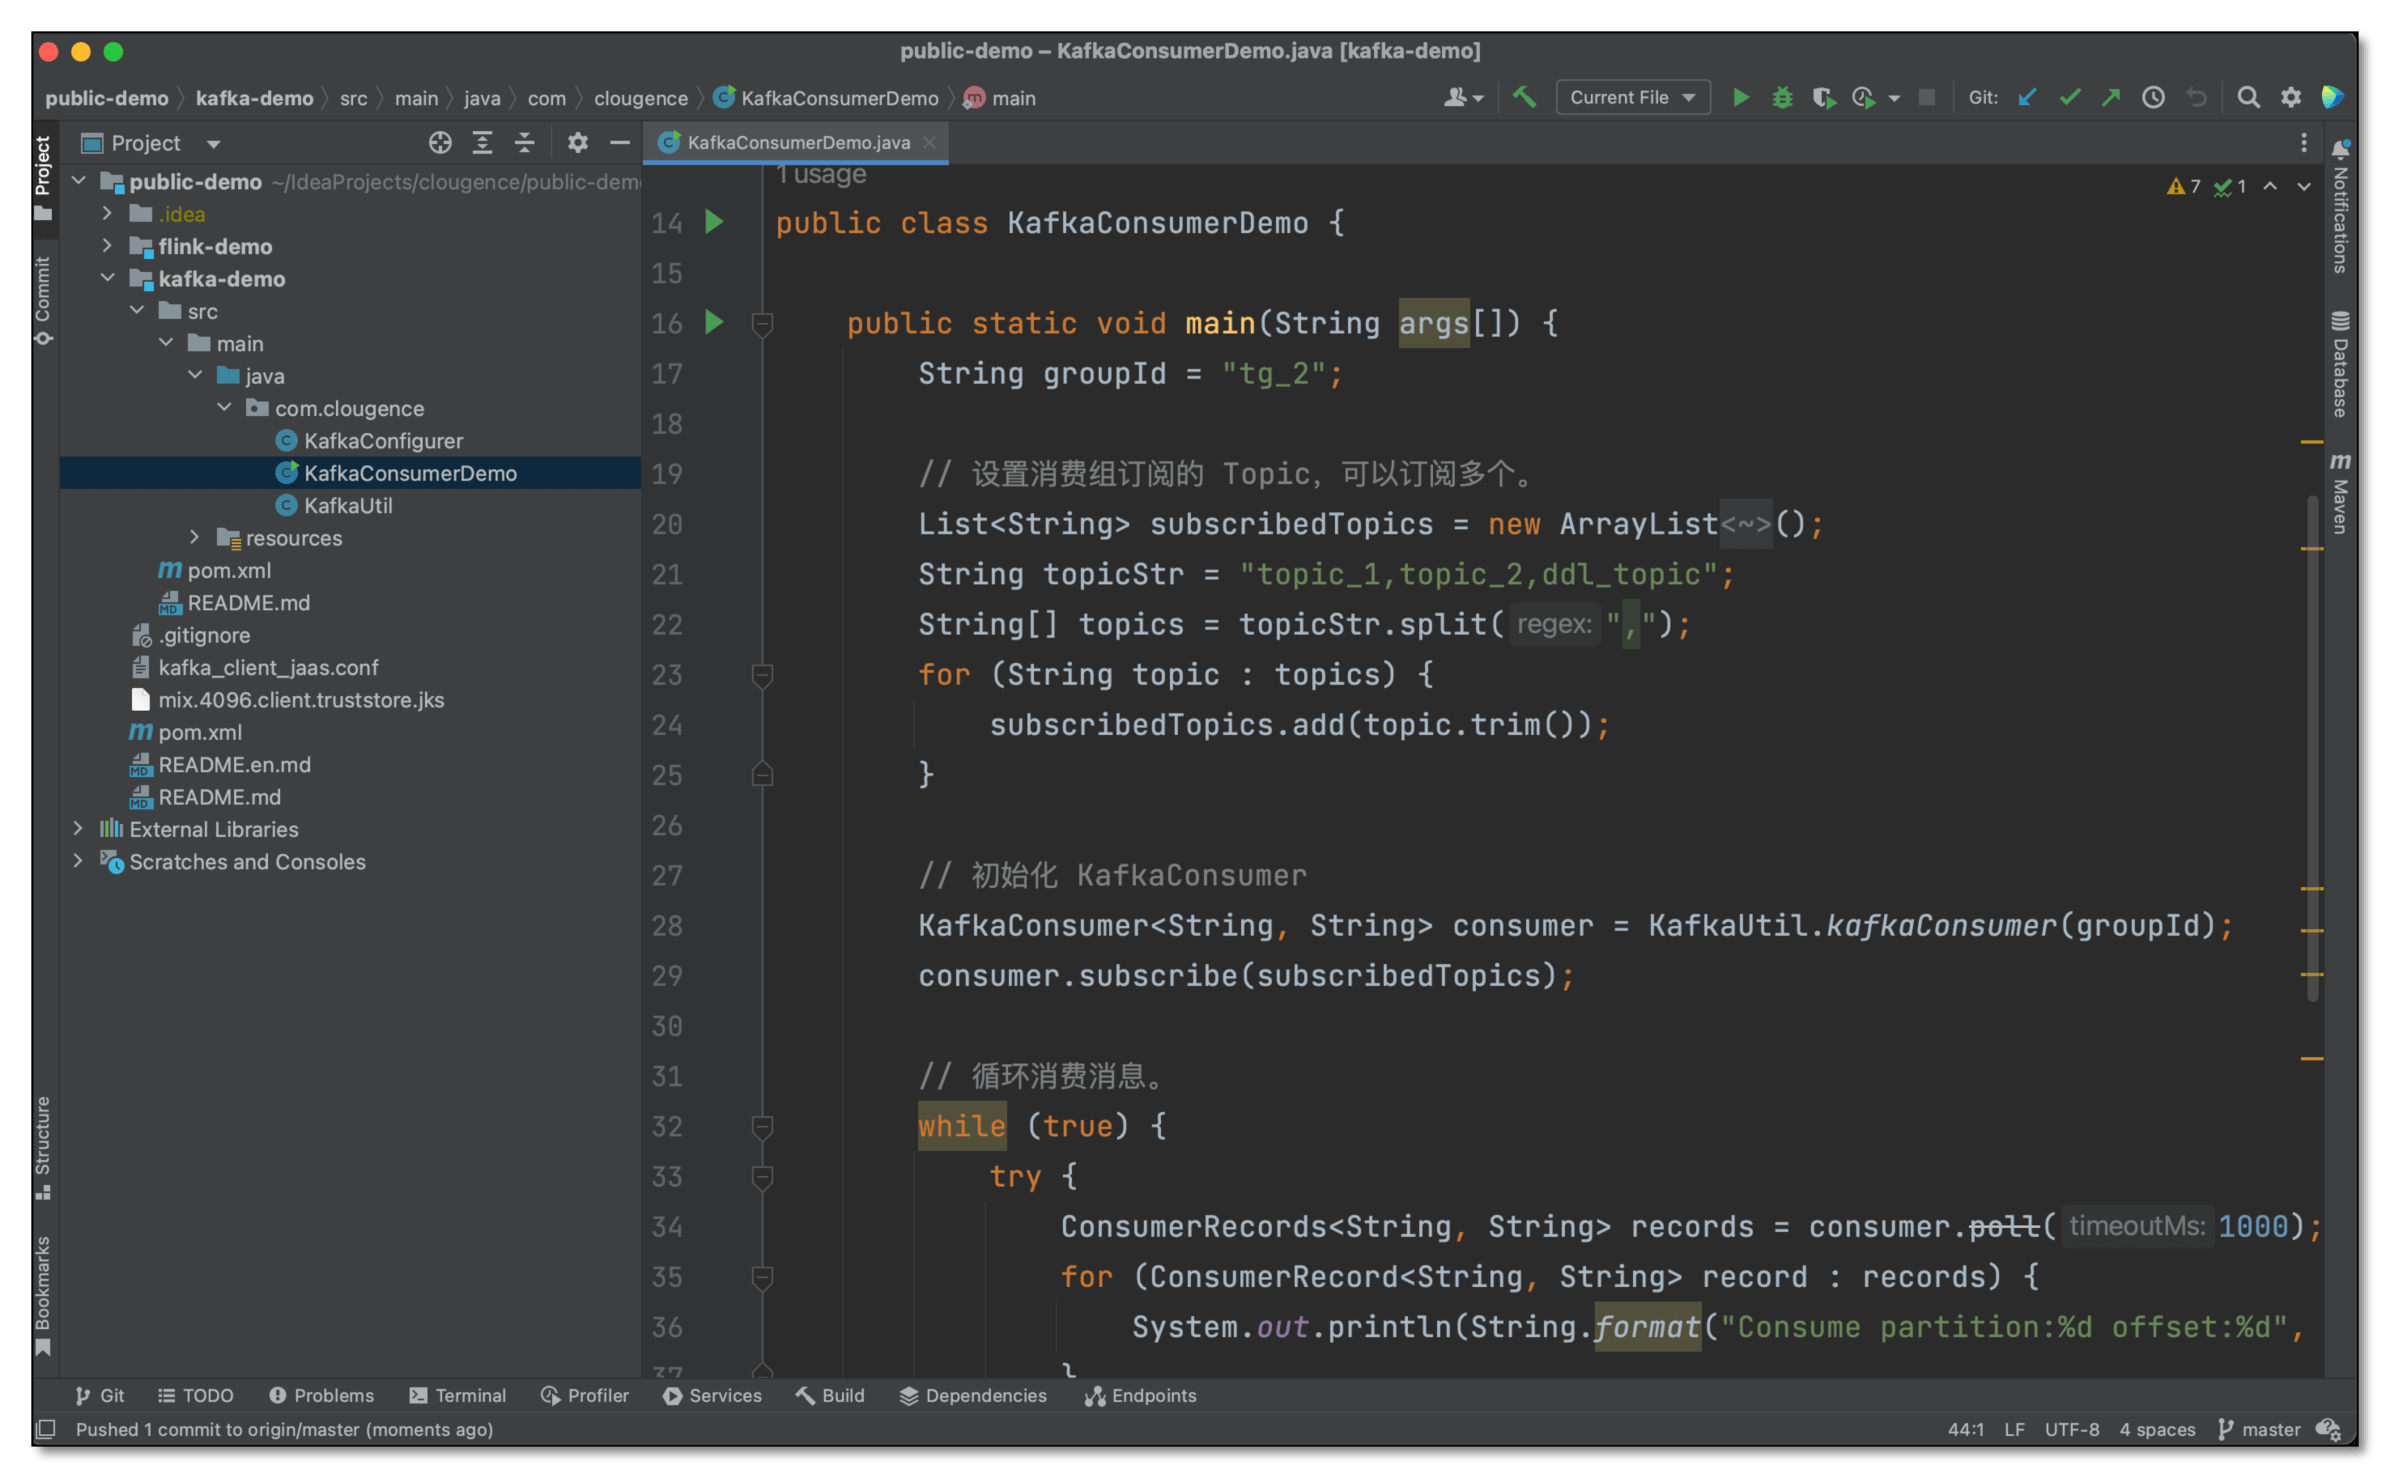Toggle the Bookmarks tool window button
The height and width of the screenshot is (1478, 2390).
(43, 1295)
